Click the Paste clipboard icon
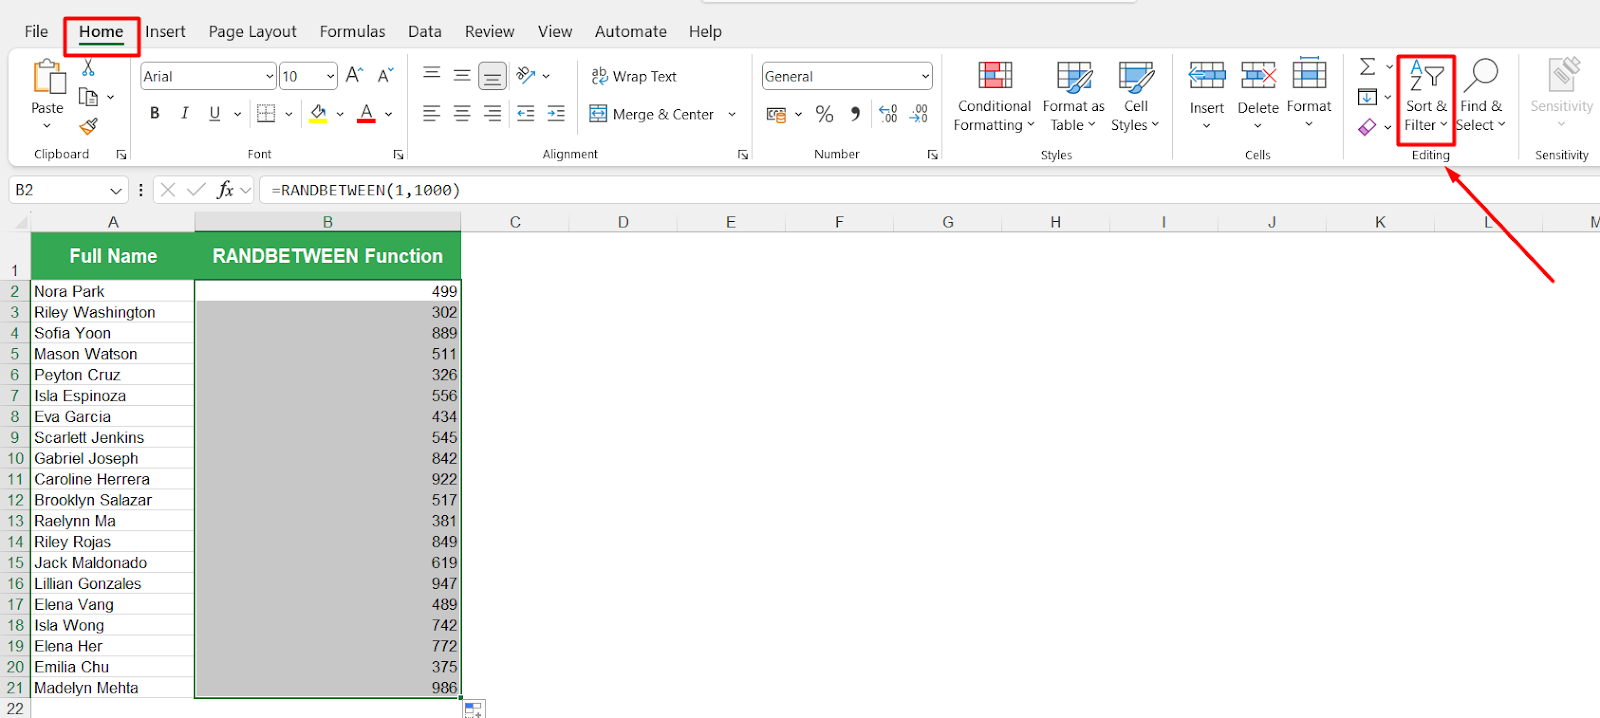This screenshot has width=1600, height=718. [47, 78]
